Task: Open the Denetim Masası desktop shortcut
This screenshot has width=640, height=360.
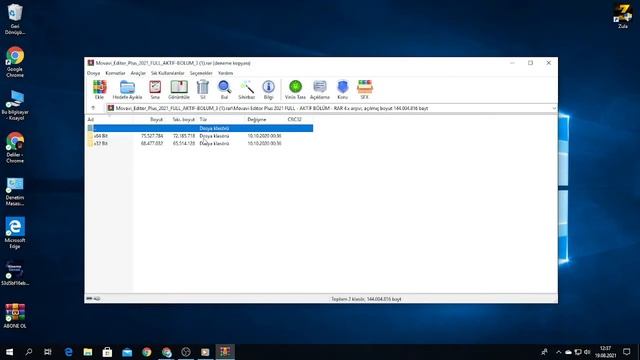Action: [x=15, y=191]
